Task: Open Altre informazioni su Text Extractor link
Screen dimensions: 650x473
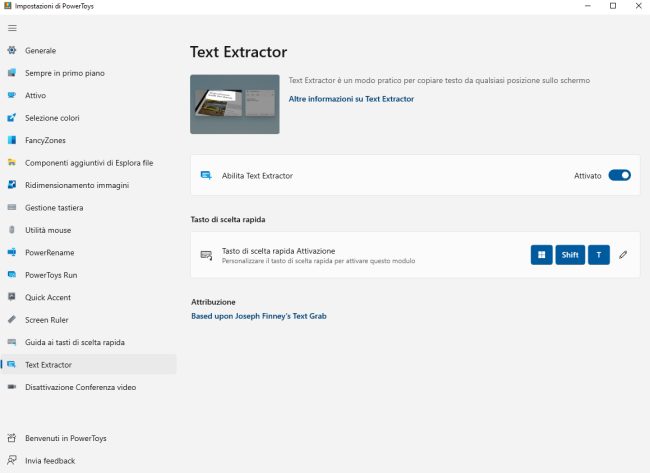Action: tap(351, 99)
